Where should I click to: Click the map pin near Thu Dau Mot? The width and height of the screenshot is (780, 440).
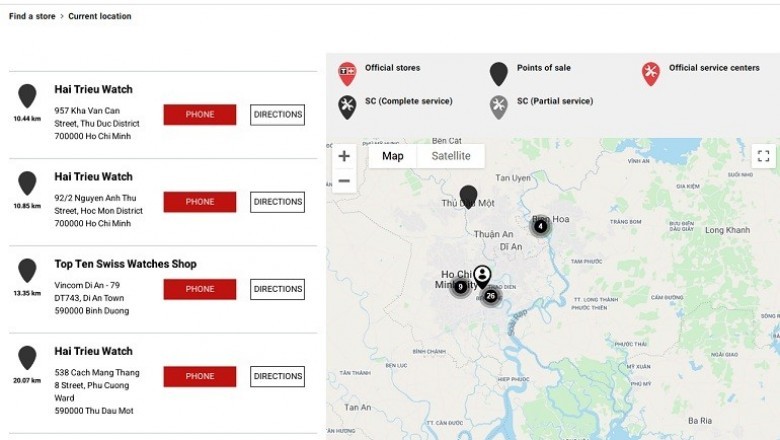pos(468,196)
